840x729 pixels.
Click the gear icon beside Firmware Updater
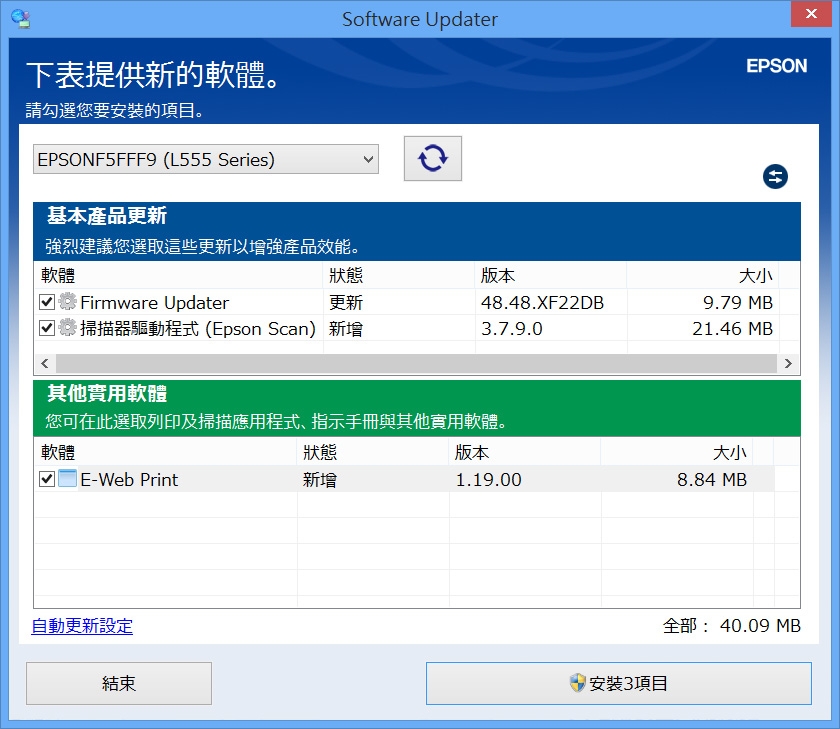coord(68,302)
